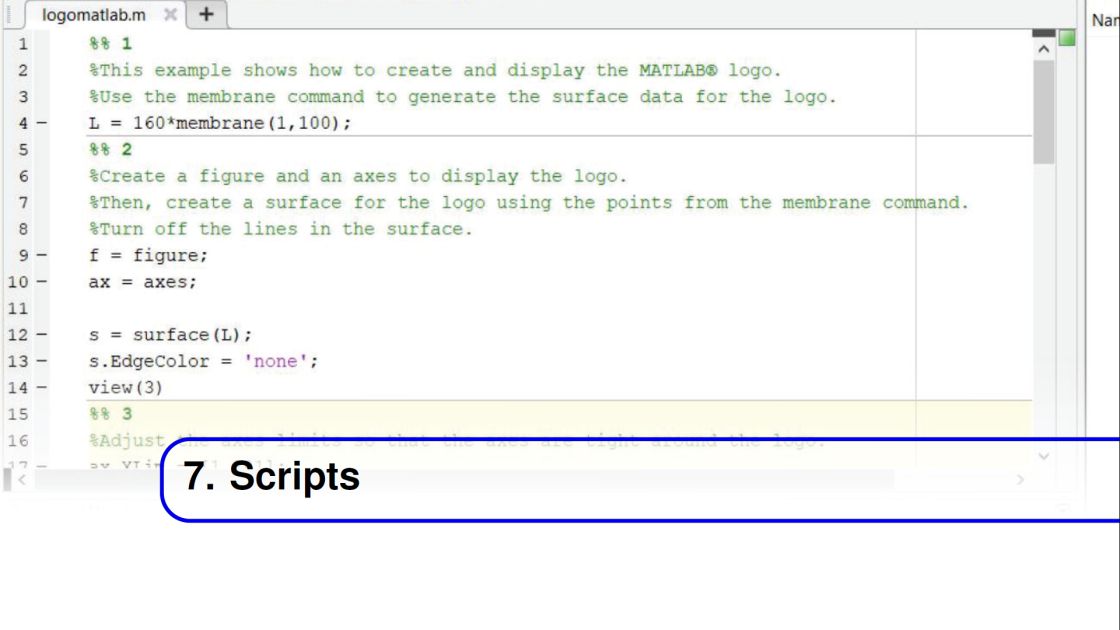The height and width of the screenshot is (630, 1120).
Task: Click the analyzer marker above the scrollbar
Action: pos(1044,33)
